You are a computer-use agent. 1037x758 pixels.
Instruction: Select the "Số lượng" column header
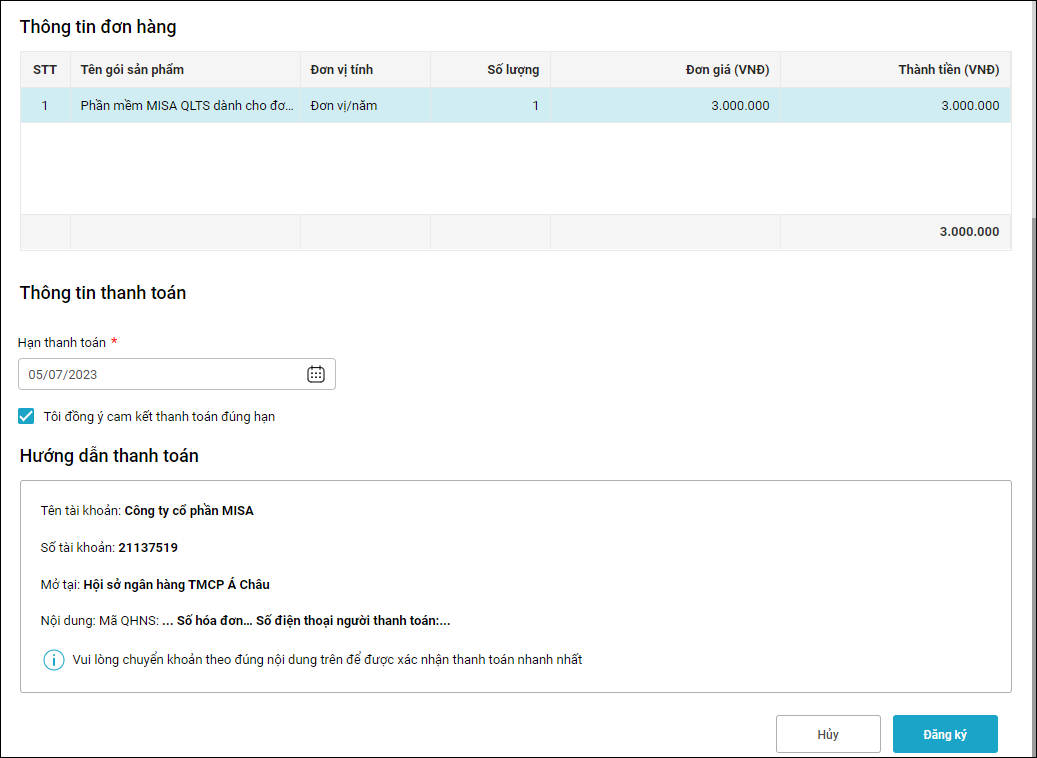pyautogui.click(x=513, y=70)
